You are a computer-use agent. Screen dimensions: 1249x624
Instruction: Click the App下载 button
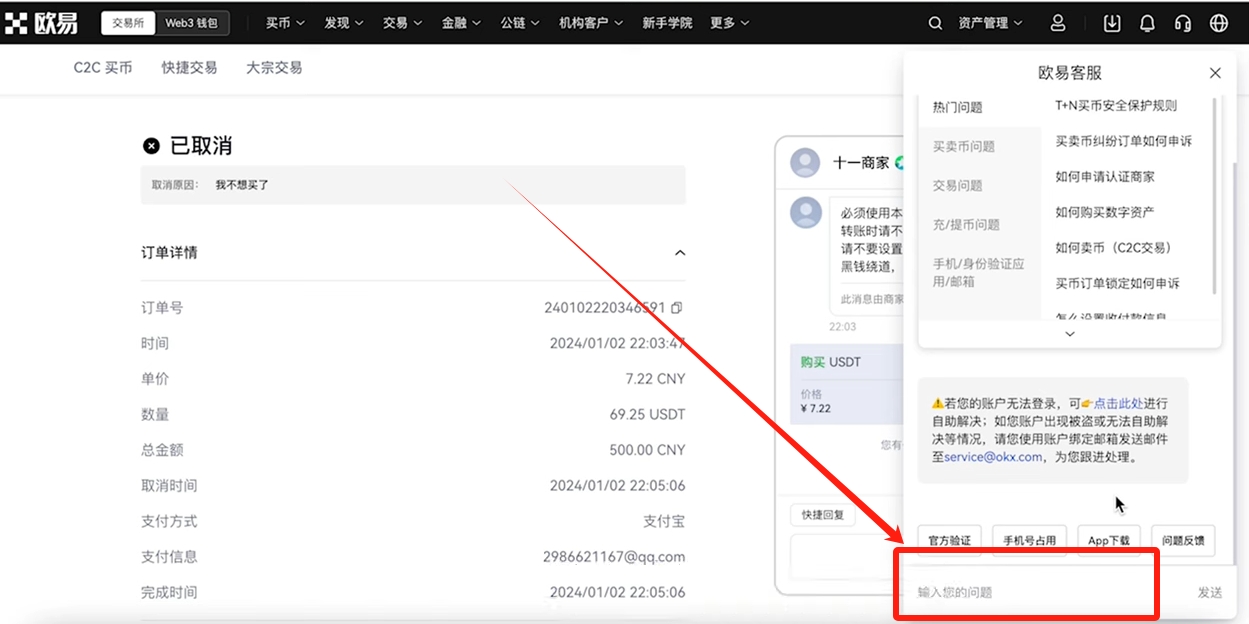point(1109,540)
